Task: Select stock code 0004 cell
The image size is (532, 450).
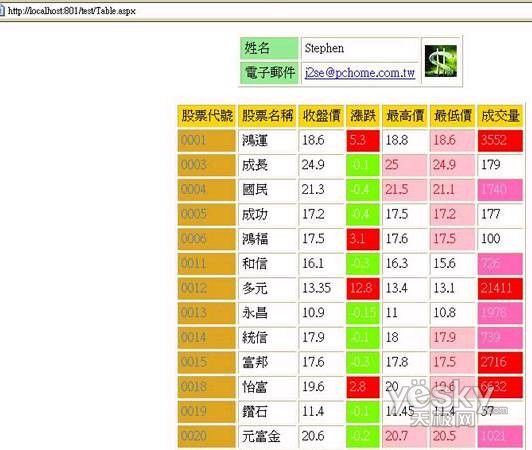Action: coord(207,190)
